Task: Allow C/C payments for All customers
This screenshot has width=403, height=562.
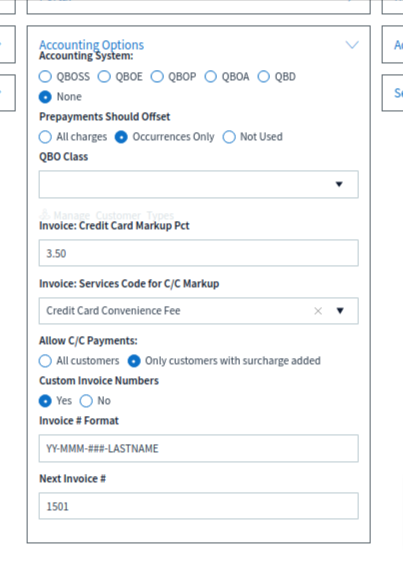Action: pos(45,361)
